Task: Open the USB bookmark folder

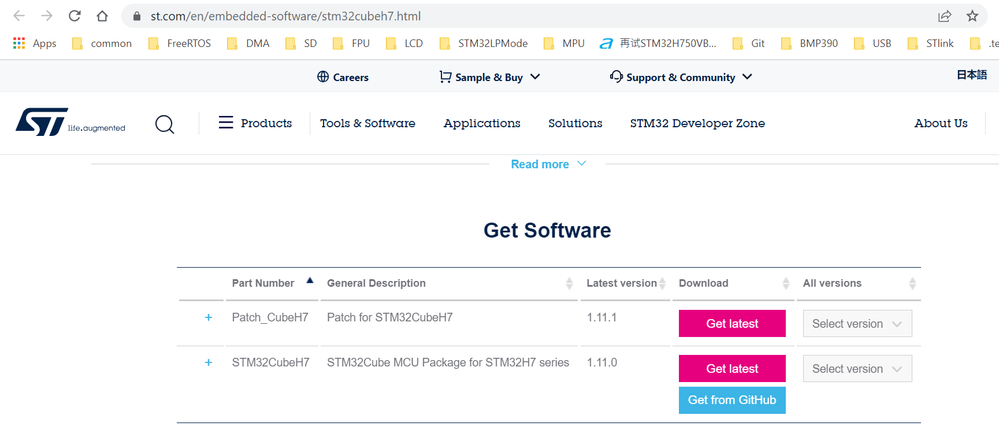Action: [x=873, y=43]
